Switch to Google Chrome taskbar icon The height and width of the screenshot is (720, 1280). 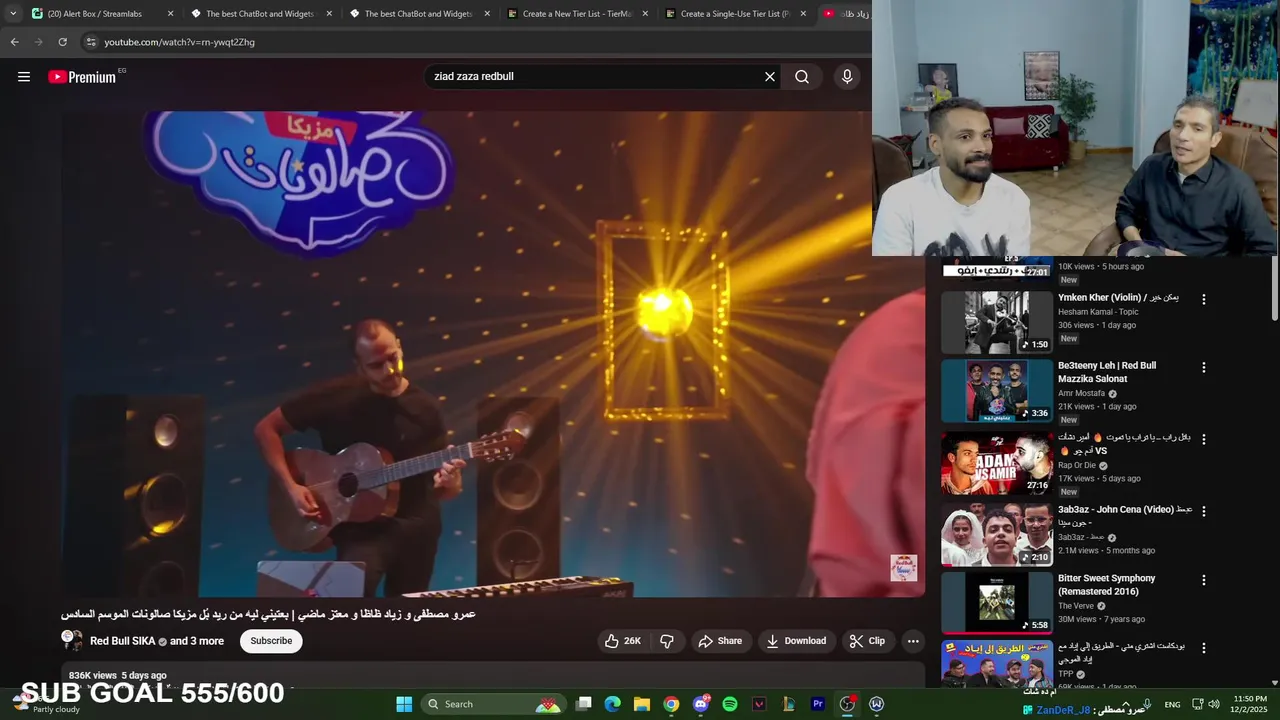(671, 704)
